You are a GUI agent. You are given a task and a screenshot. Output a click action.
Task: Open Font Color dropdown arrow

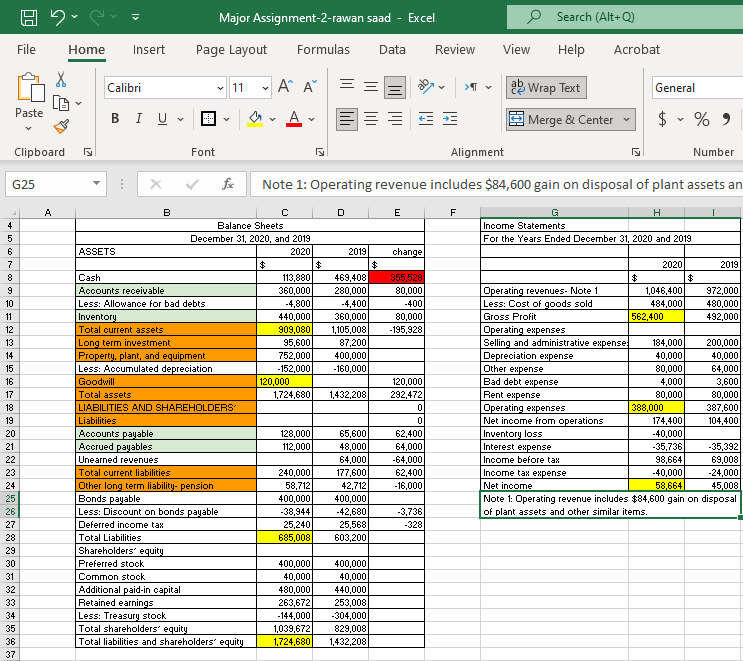311,119
